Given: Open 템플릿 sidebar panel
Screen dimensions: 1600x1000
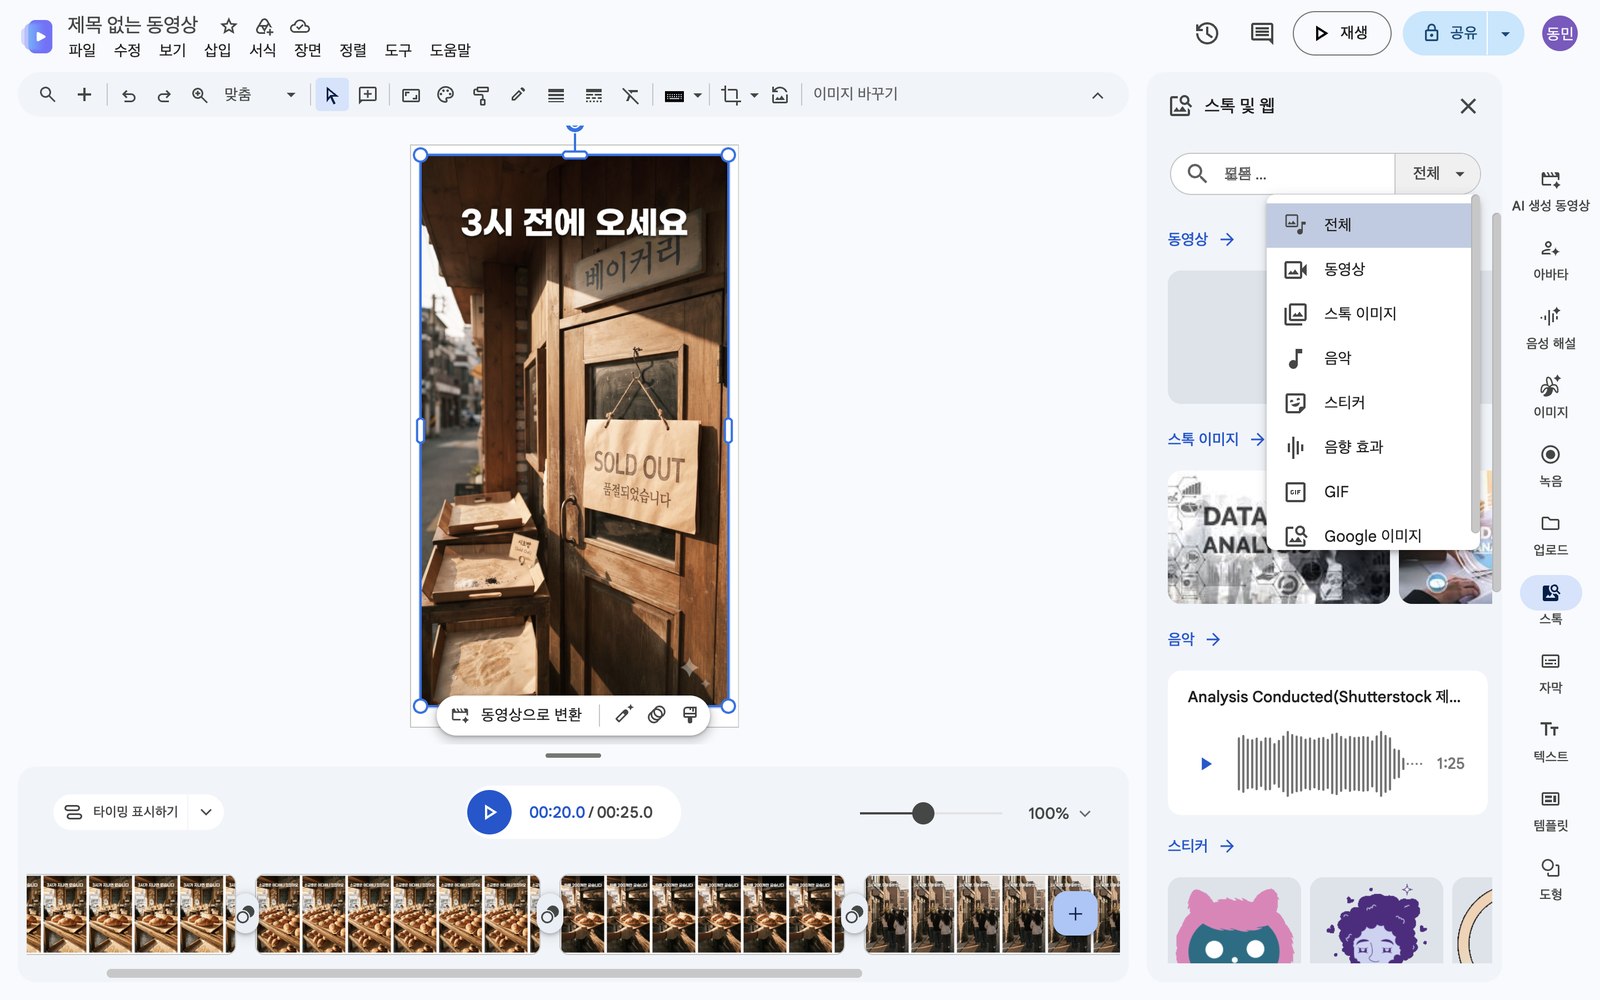Looking at the screenshot, I should click(x=1550, y=811).
